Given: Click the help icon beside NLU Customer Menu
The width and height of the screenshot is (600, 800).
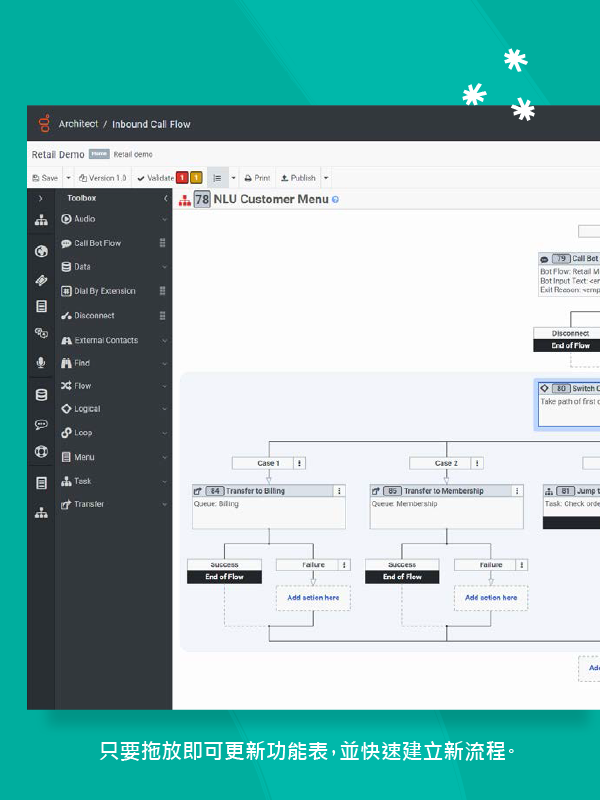Looking at the screenshot, I should 335,199.
